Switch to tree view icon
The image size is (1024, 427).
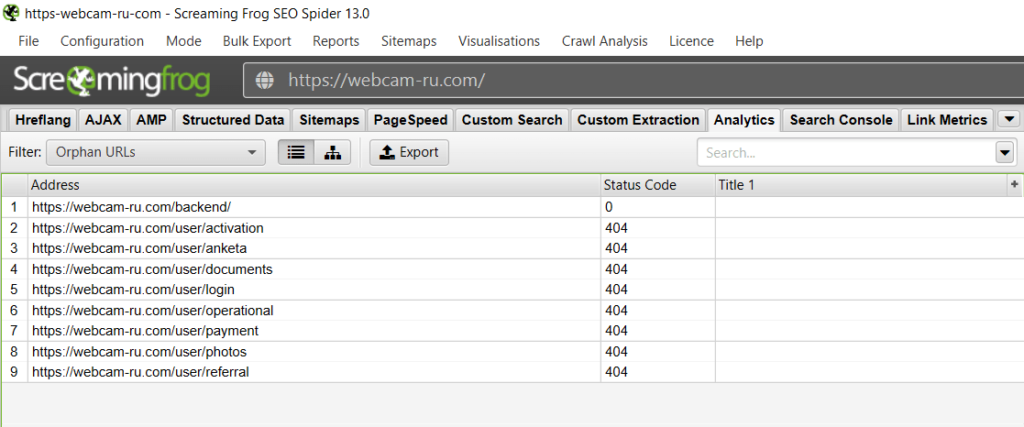pyautogui.click(x=333, y=153)
